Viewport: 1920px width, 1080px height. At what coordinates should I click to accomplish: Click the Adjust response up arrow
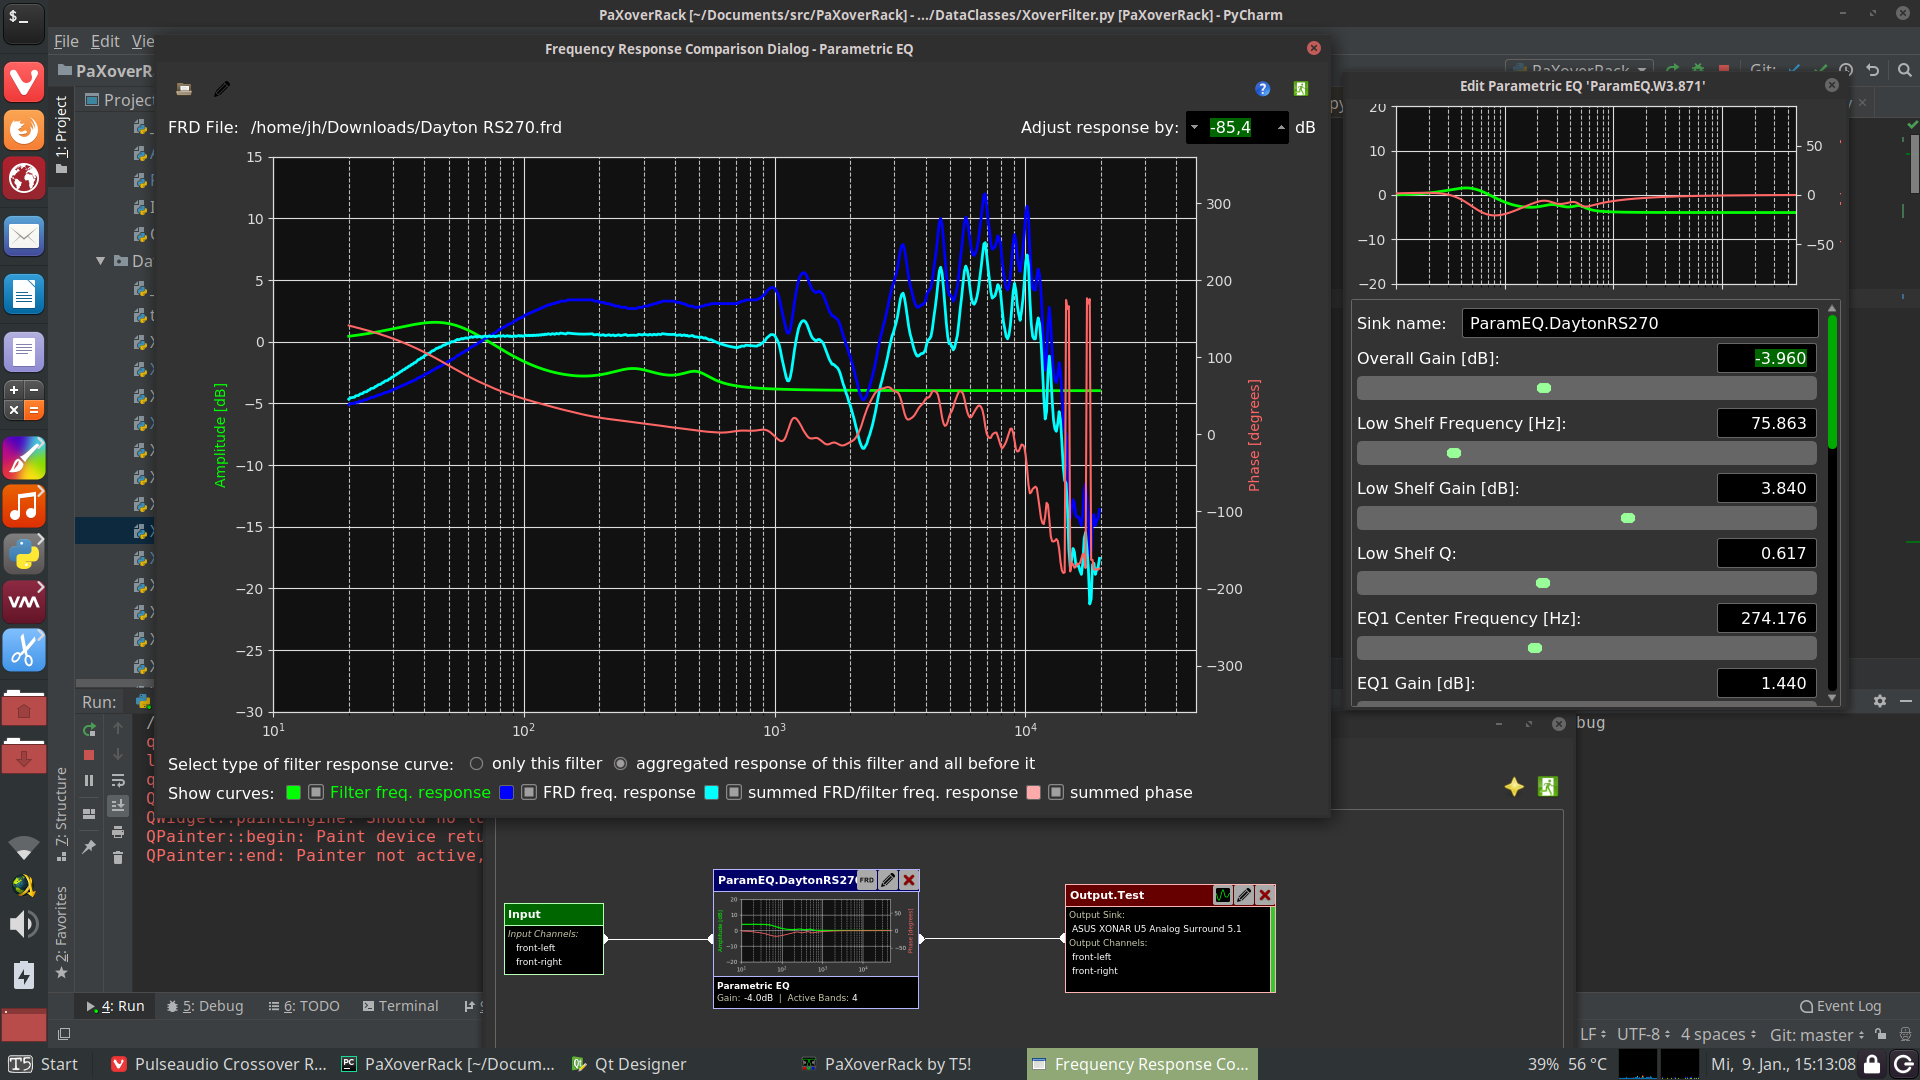[x=1281, y=128]
